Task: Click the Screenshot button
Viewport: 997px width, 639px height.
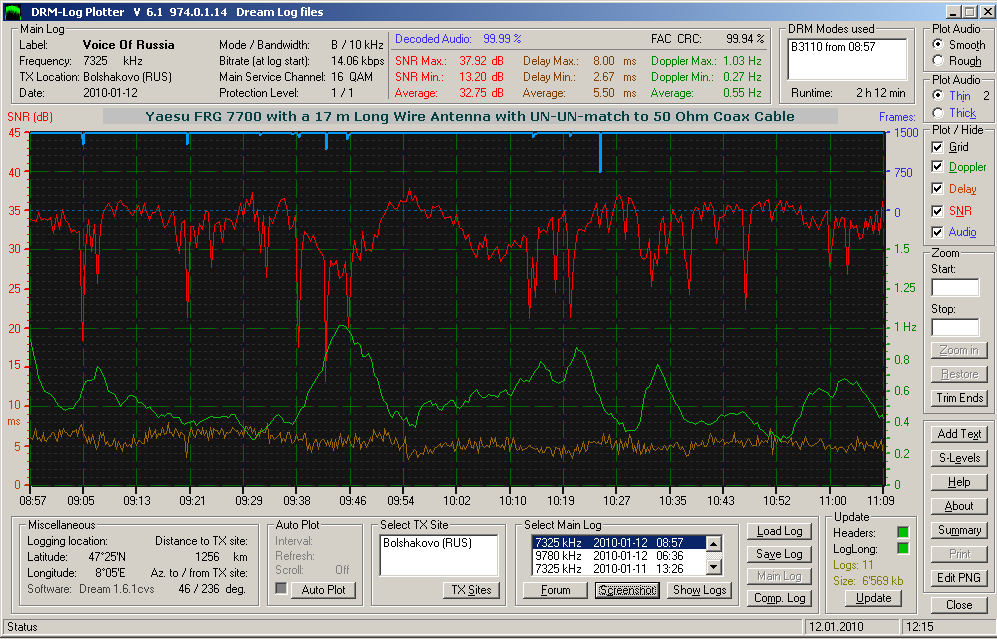Action: click(627, 590)
